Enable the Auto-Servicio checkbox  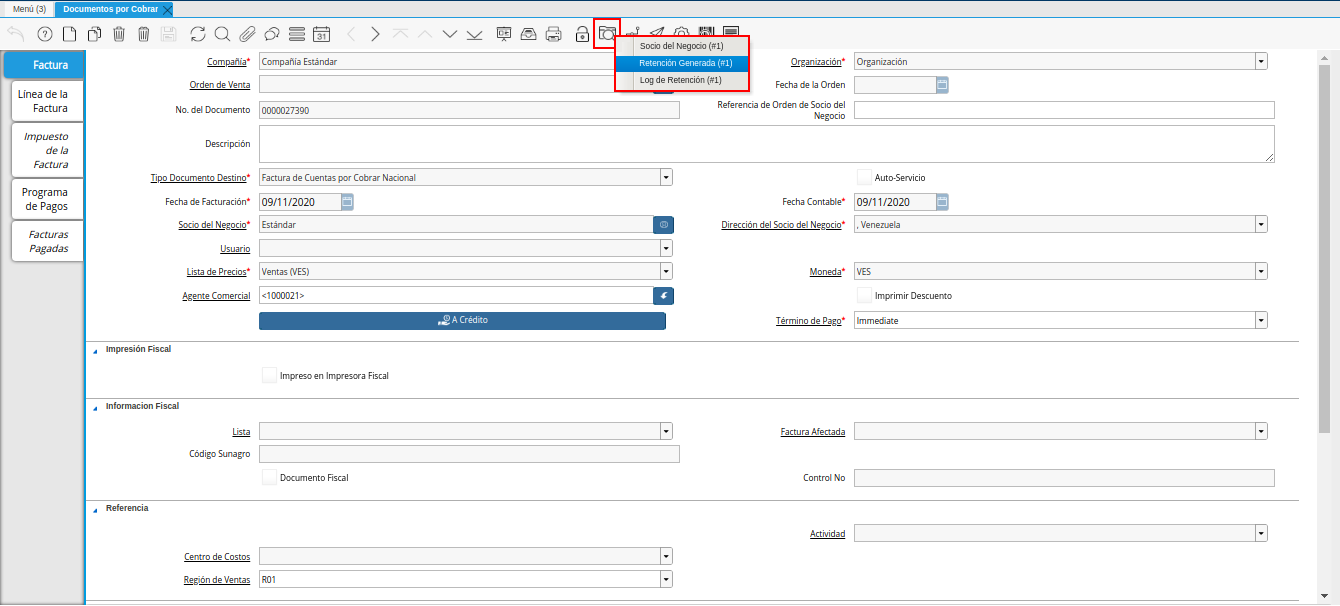click(865, 177)
